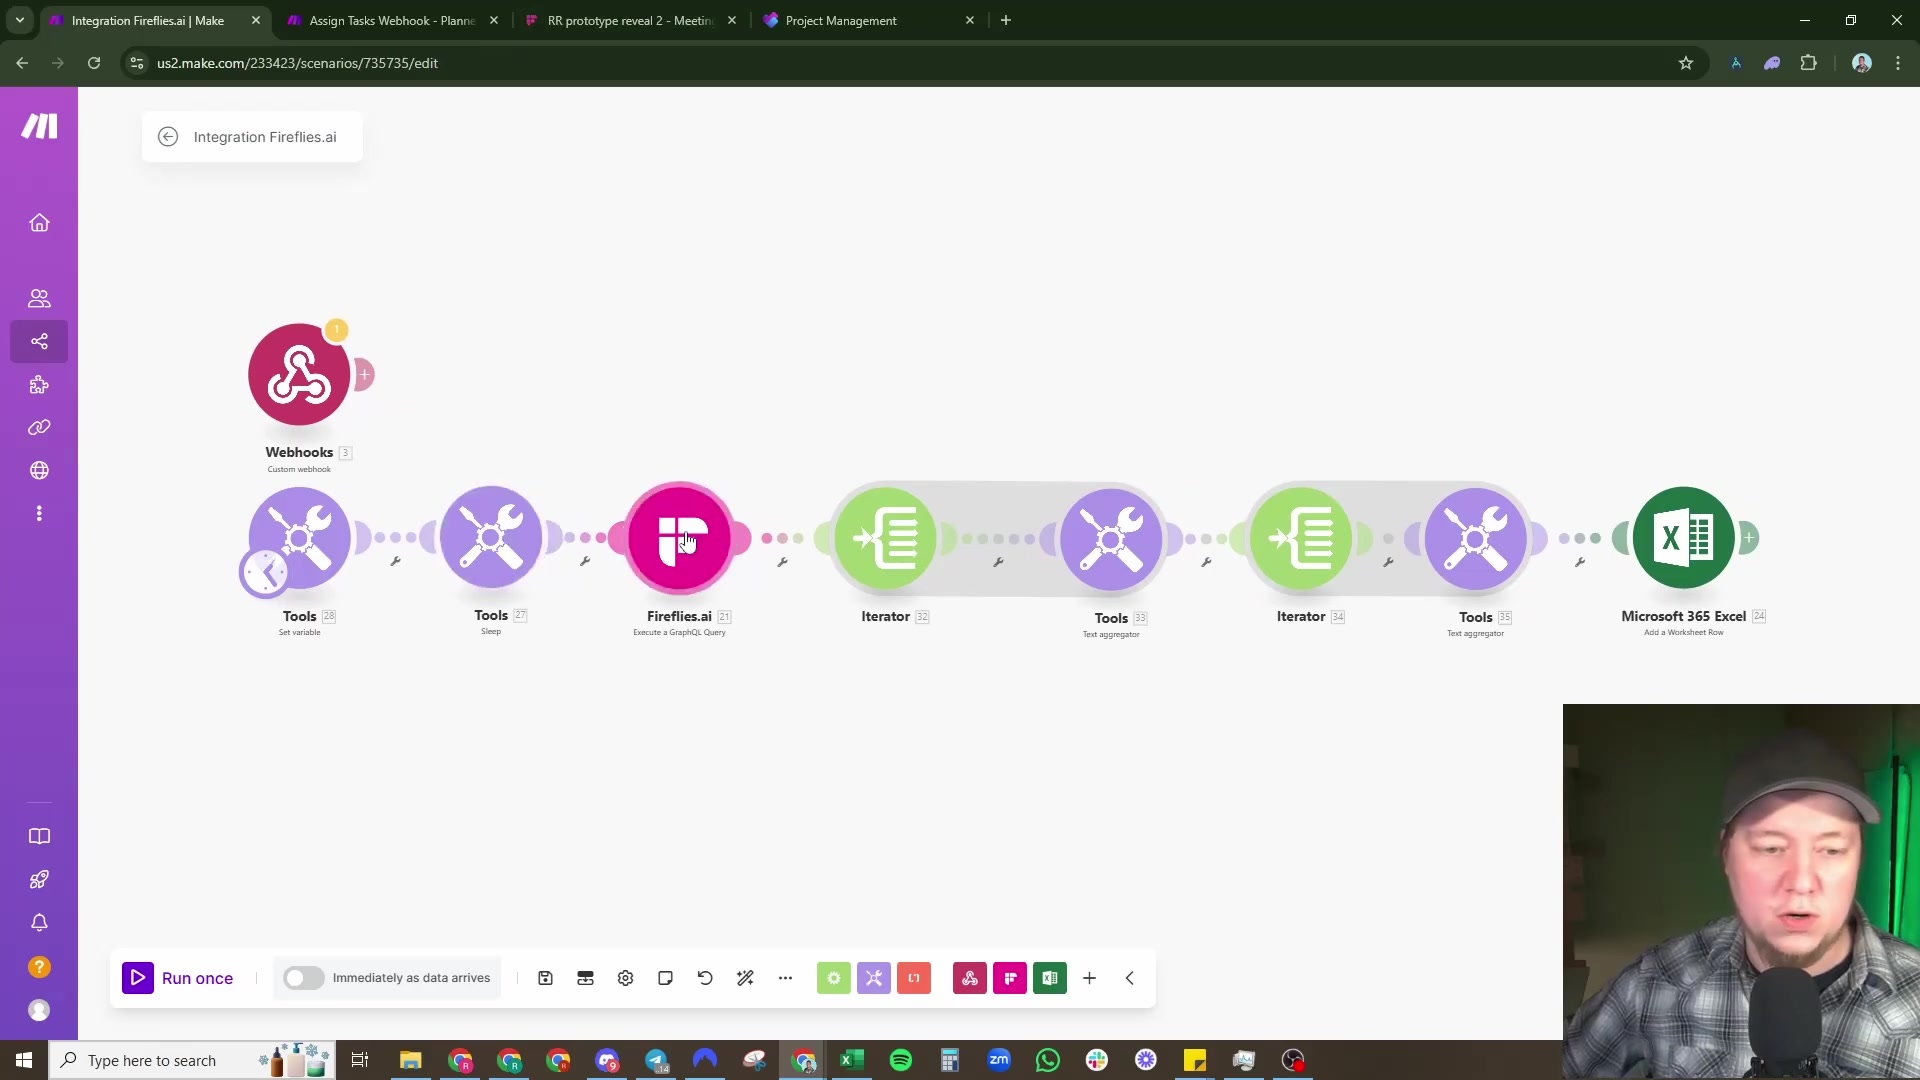Click the browser address bar URL
Image resolution: width=1920 pixels, height=1080 pixels.
[x=297, y=63]
